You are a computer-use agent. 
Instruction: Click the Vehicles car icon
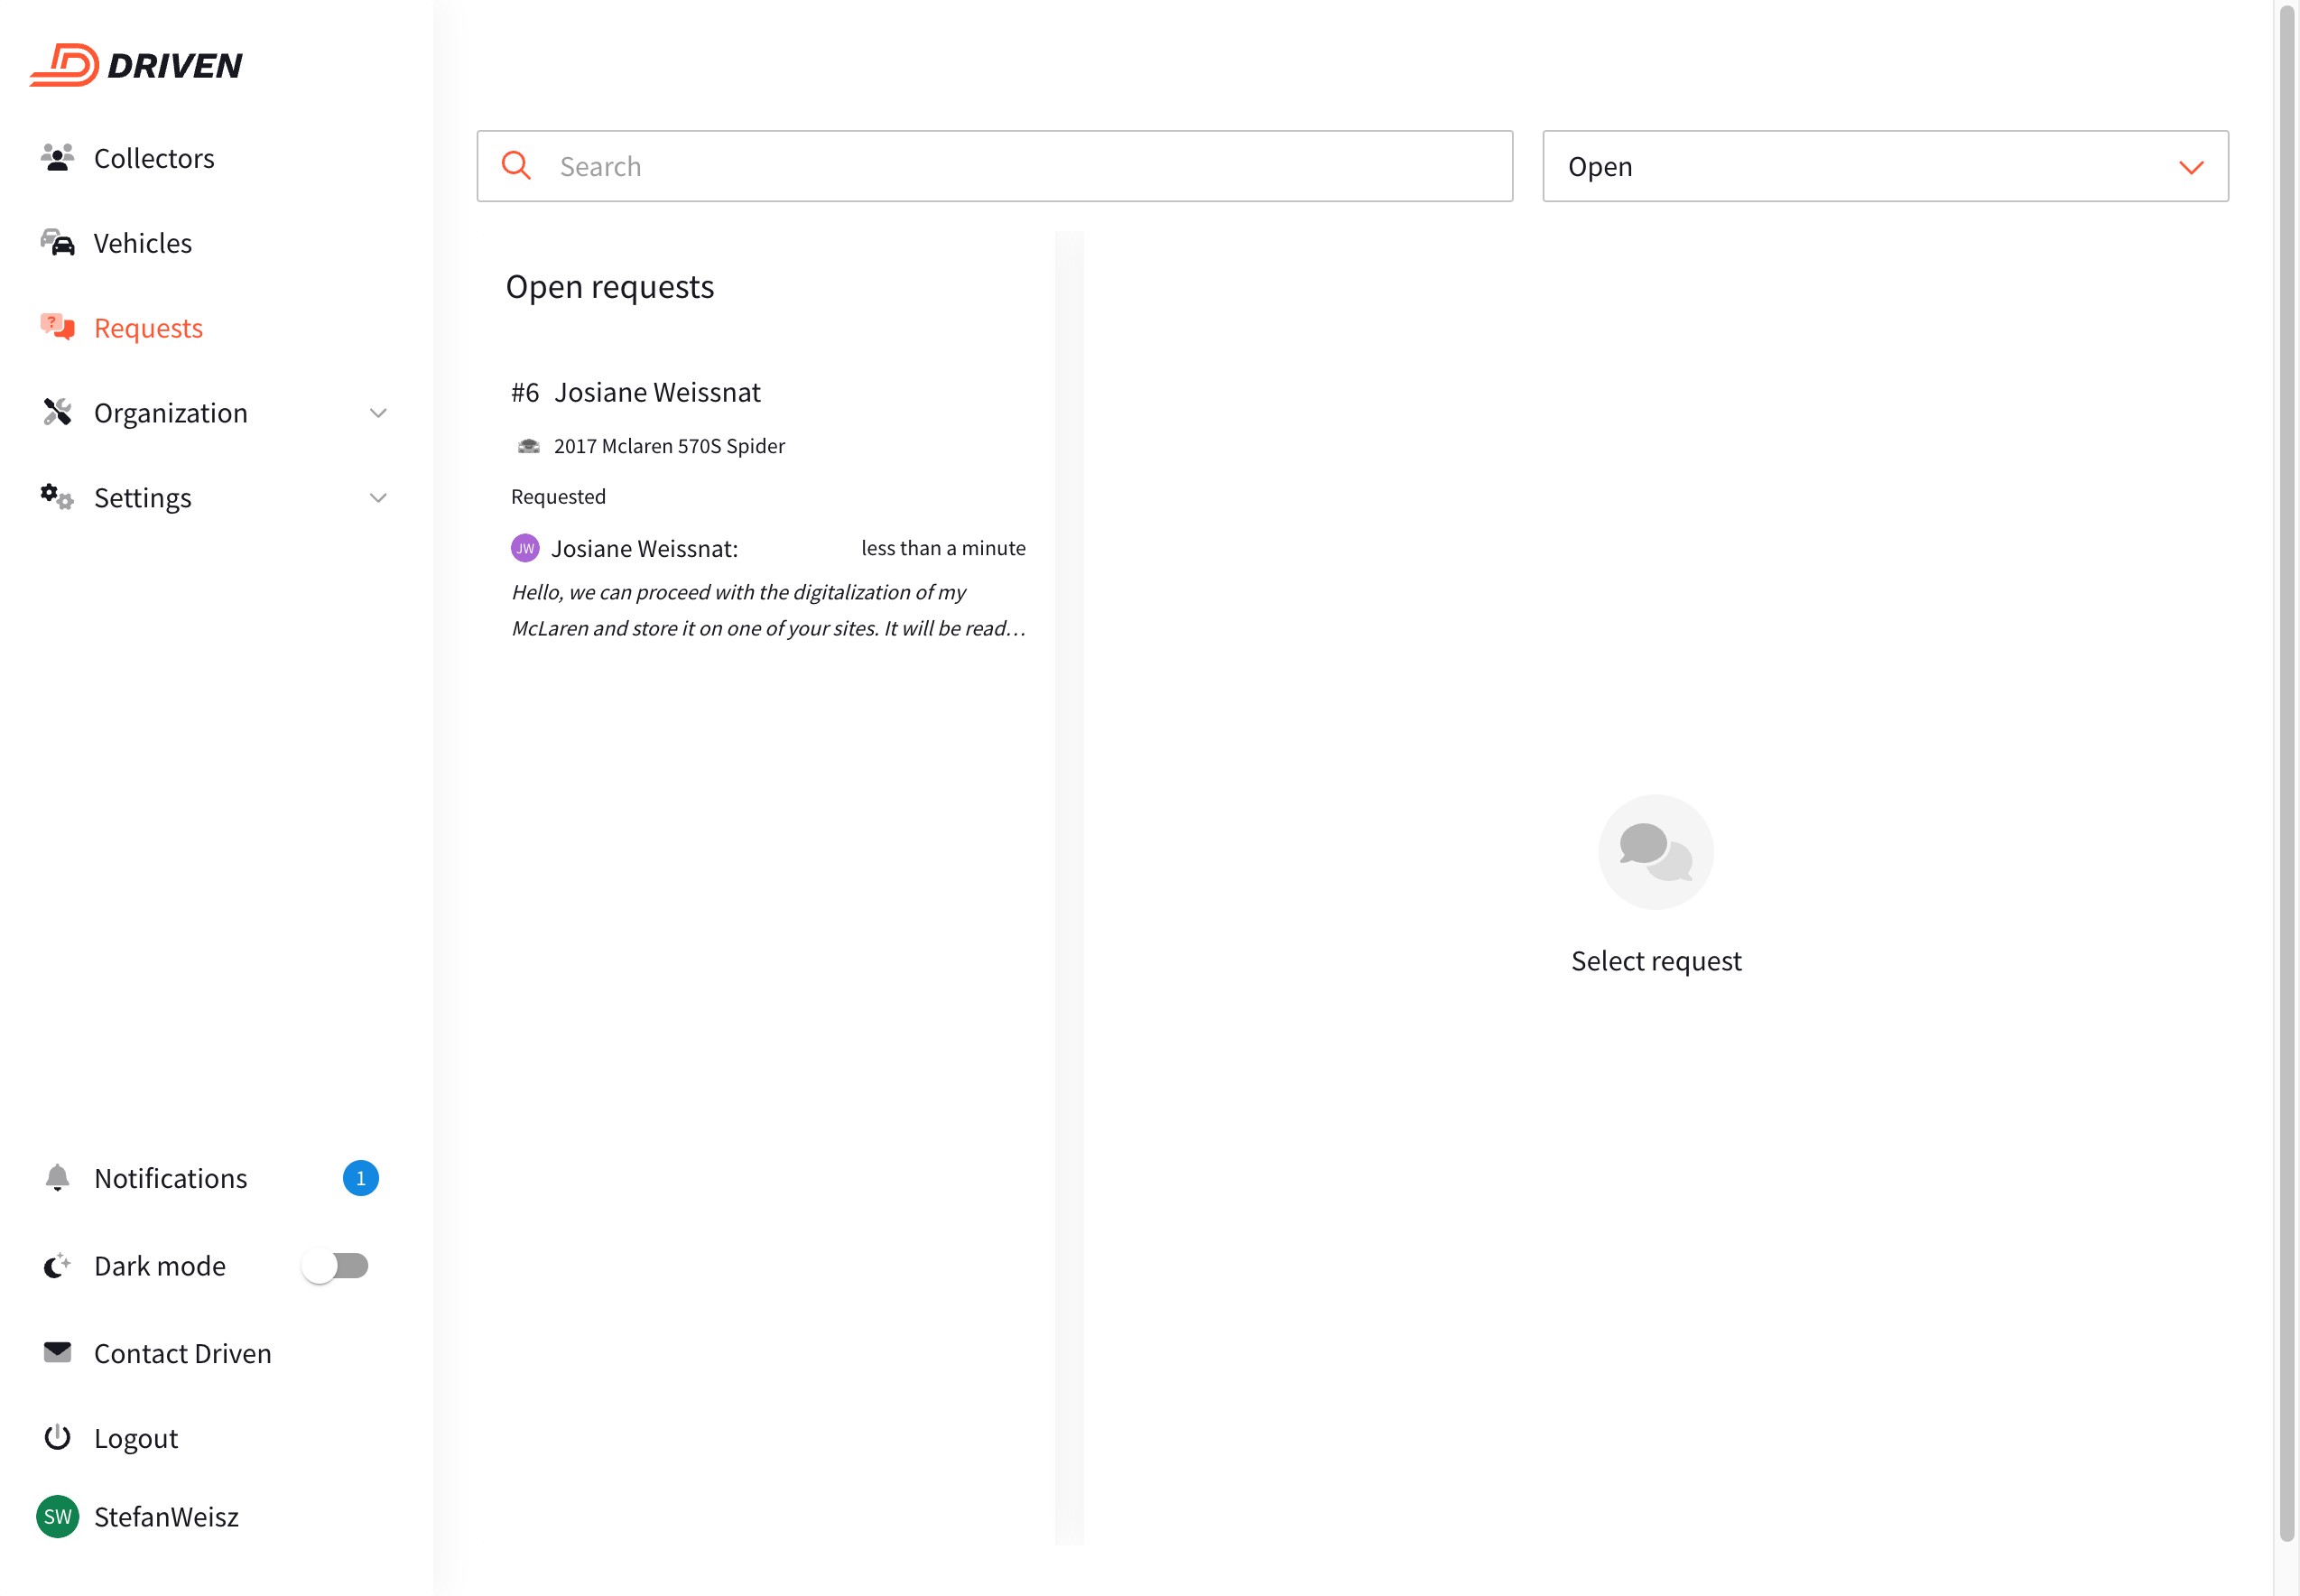57,242
